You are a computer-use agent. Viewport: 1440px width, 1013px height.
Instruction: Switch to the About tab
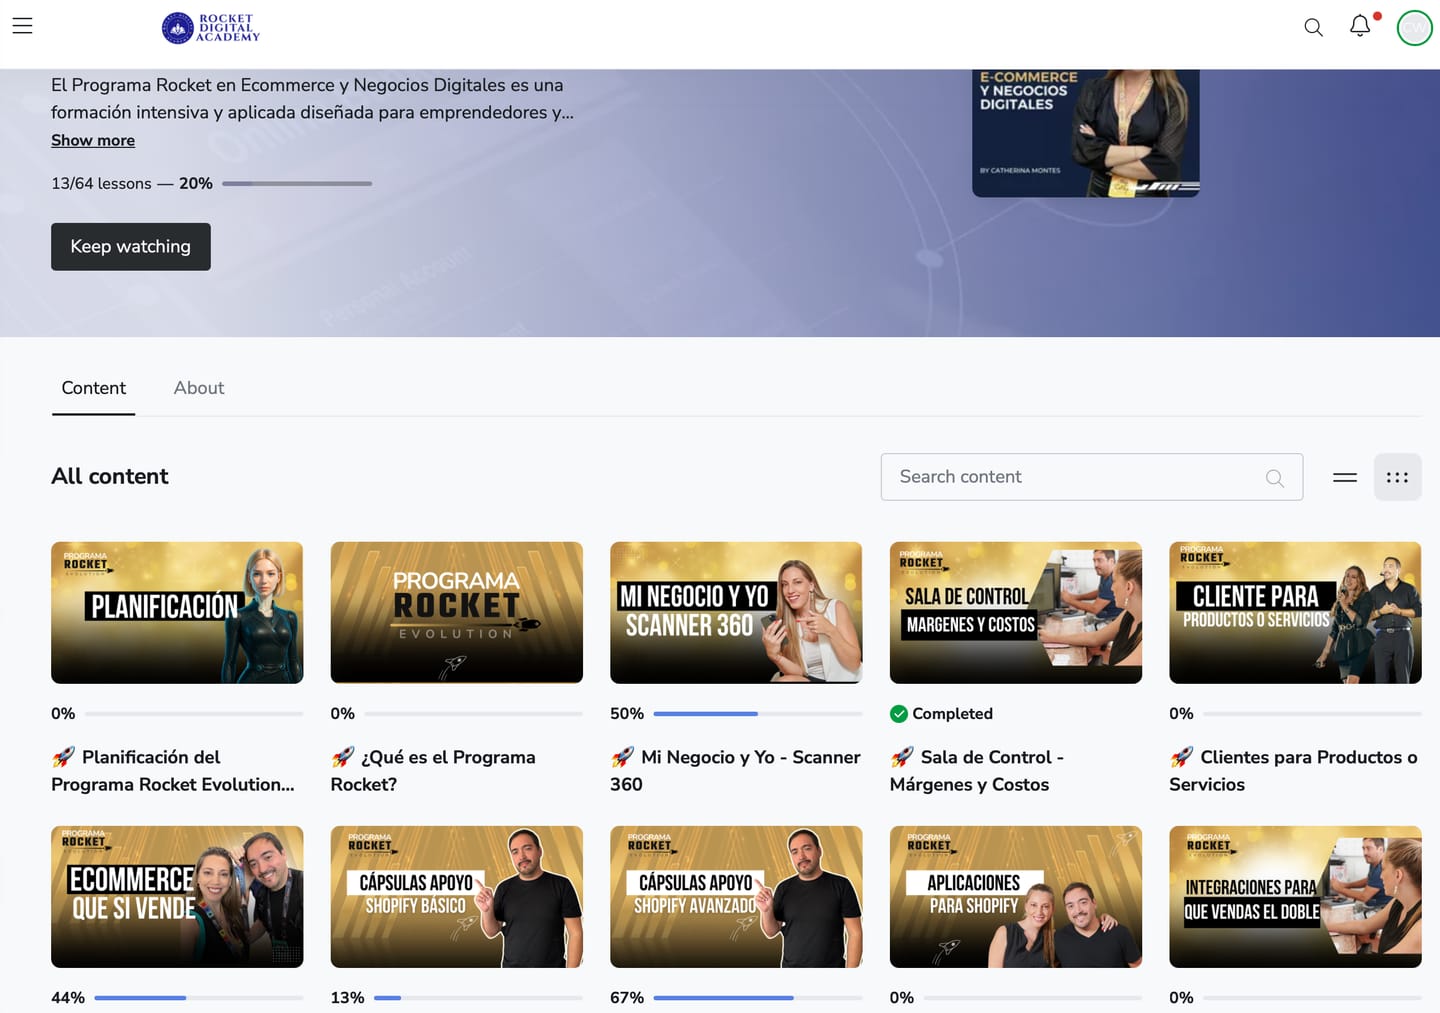(x=199, y=388)
